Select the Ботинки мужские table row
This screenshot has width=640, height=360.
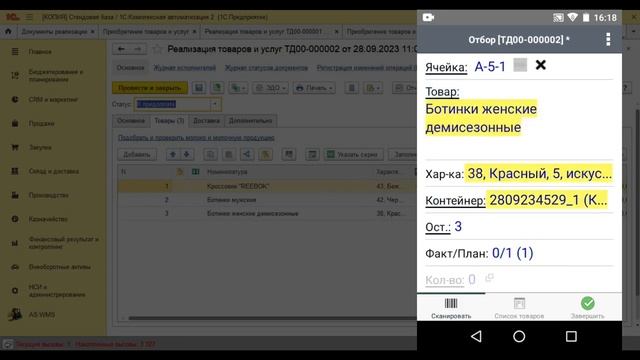click(267, 200)
